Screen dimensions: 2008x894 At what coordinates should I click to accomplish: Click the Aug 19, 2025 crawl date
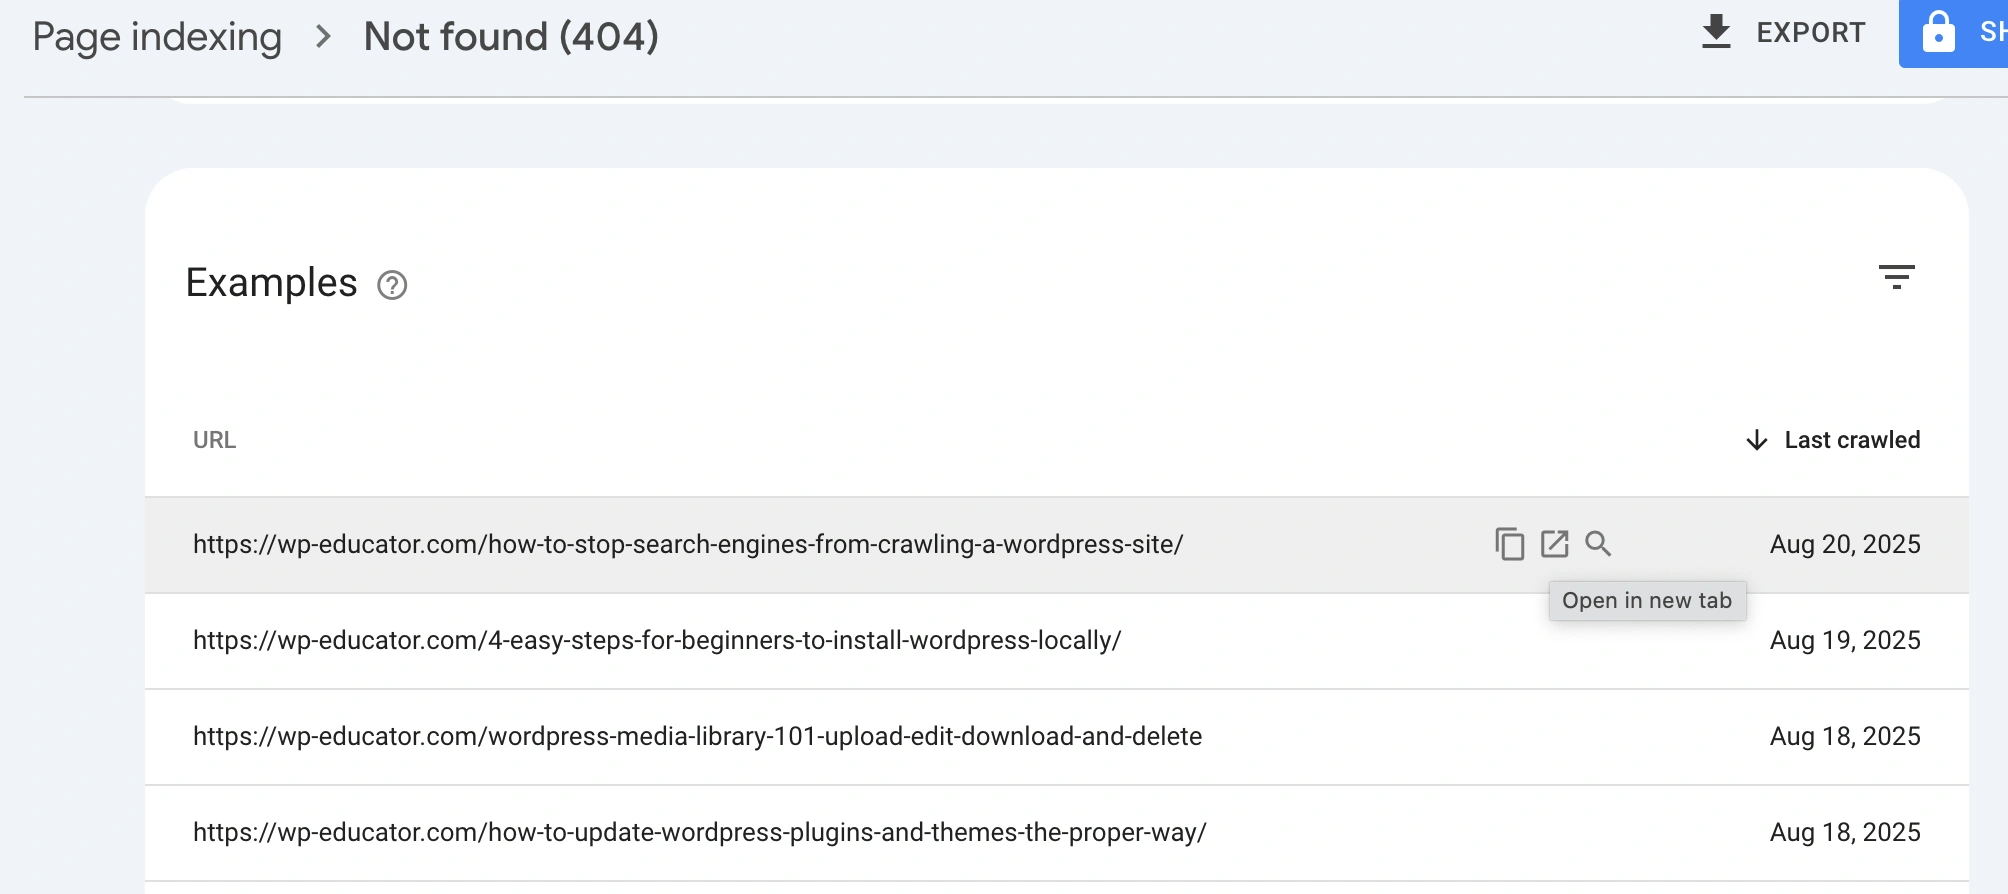click(x=1844, y=640)
